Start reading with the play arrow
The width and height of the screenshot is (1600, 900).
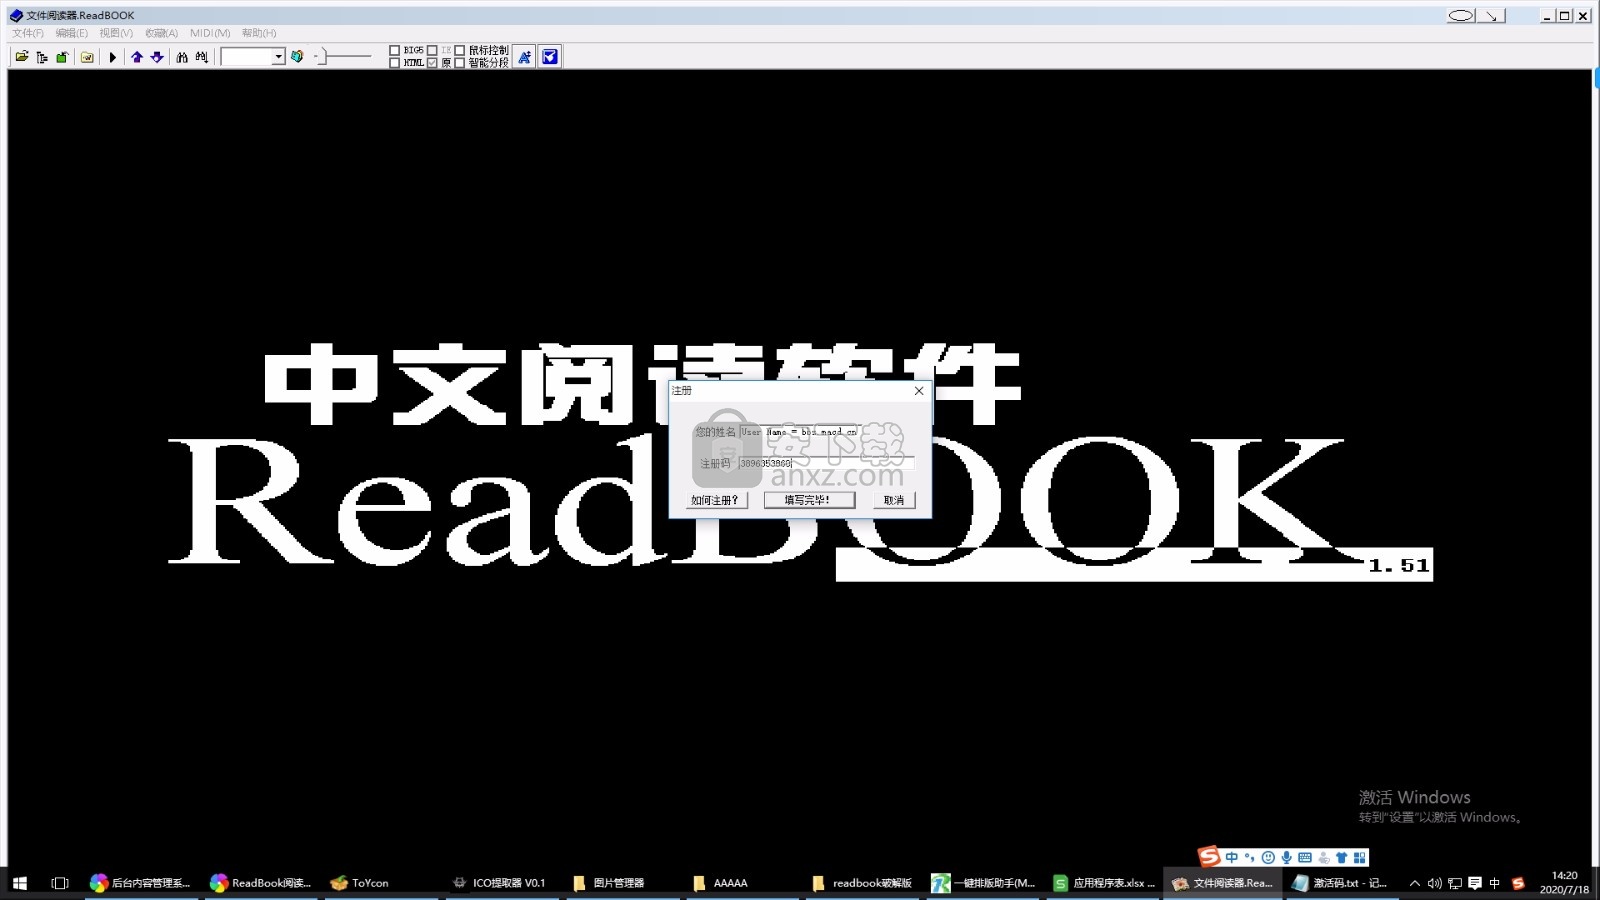click(x=113, y=57)
